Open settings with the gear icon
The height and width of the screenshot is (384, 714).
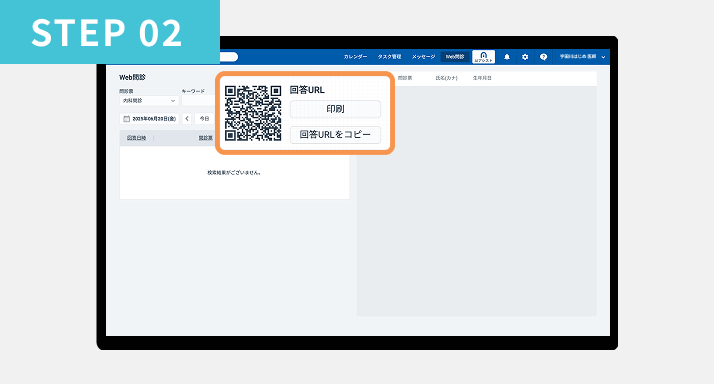[x=525, y=57]
